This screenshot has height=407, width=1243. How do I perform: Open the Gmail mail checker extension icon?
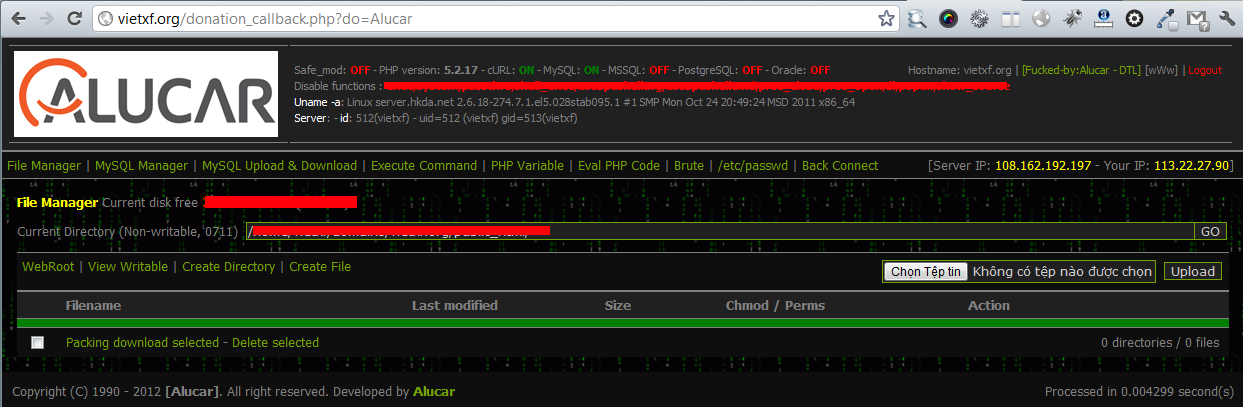[x=1196, y=18]
